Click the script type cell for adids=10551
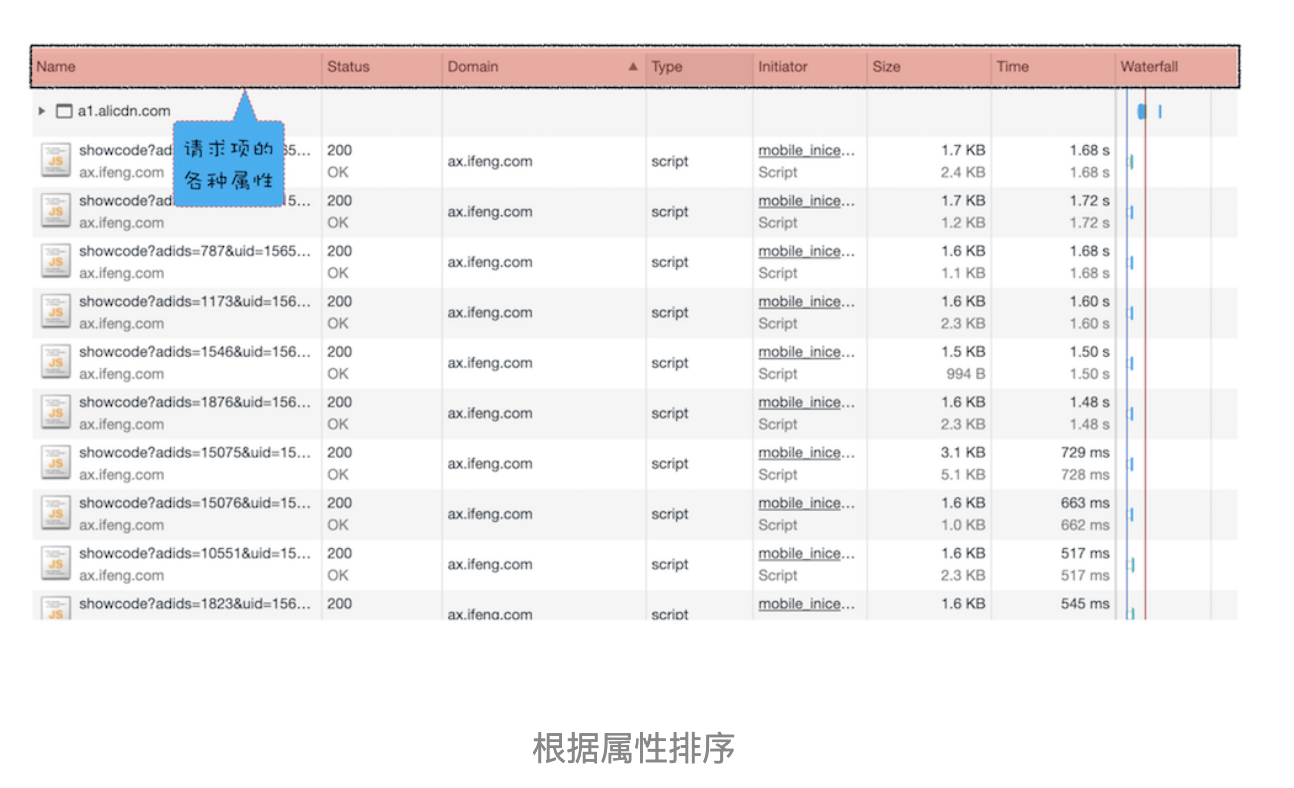 (x=670, y=564)
